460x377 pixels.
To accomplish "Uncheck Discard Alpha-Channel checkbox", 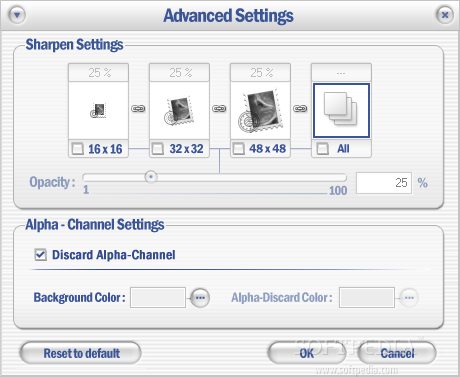I will [x=41, y=255].
